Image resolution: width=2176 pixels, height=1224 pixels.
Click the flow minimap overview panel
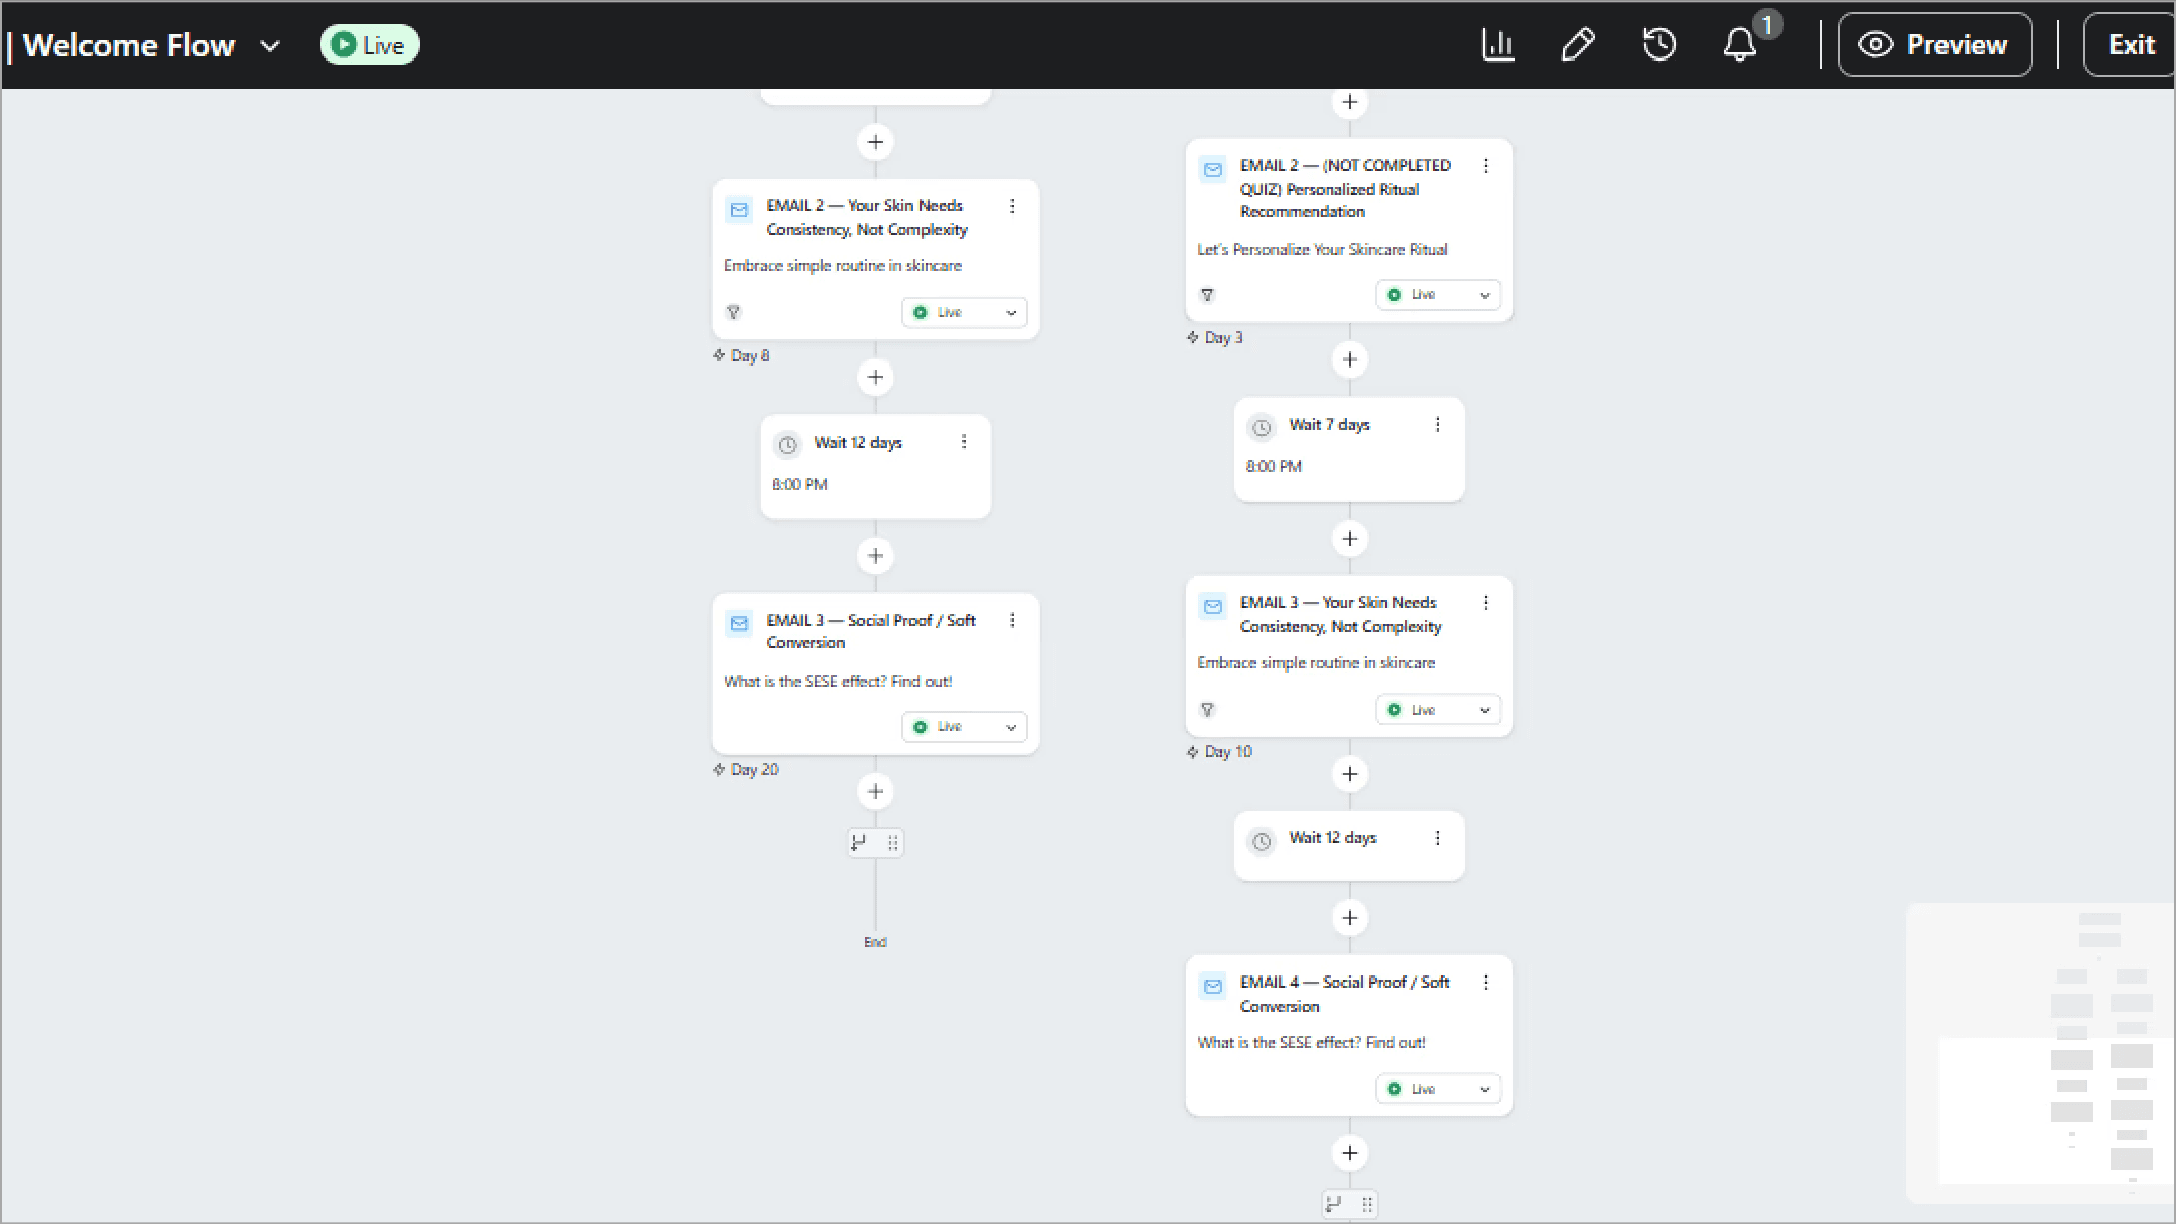pos(2040,1053)
